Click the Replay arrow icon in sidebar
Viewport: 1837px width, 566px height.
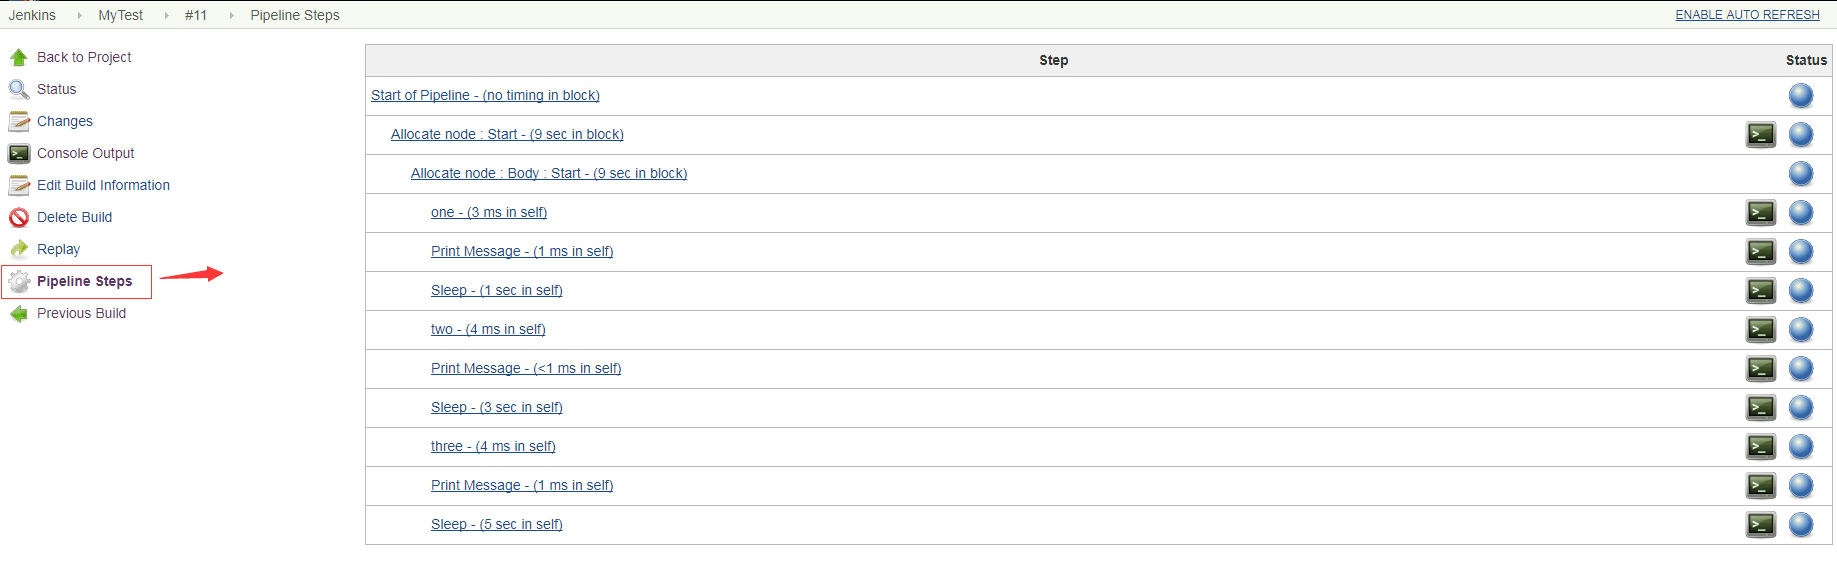tap(19, 250)
